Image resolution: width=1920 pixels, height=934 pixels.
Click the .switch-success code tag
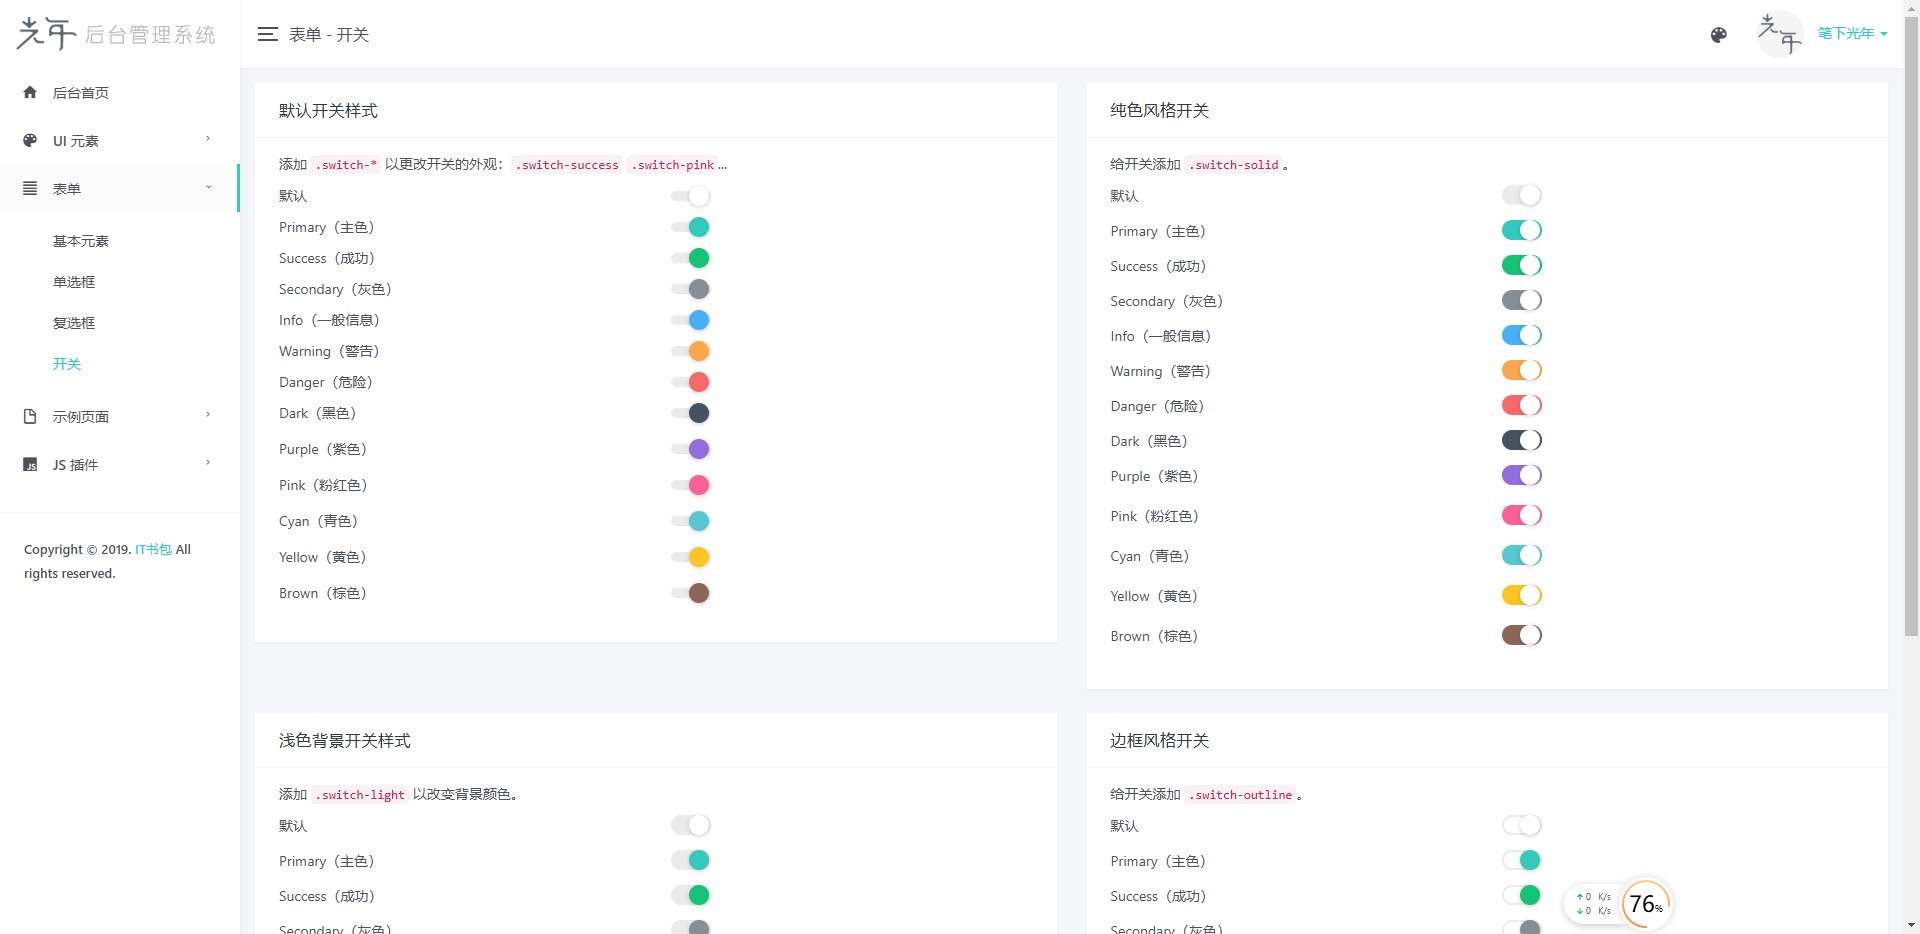point(567,165)
